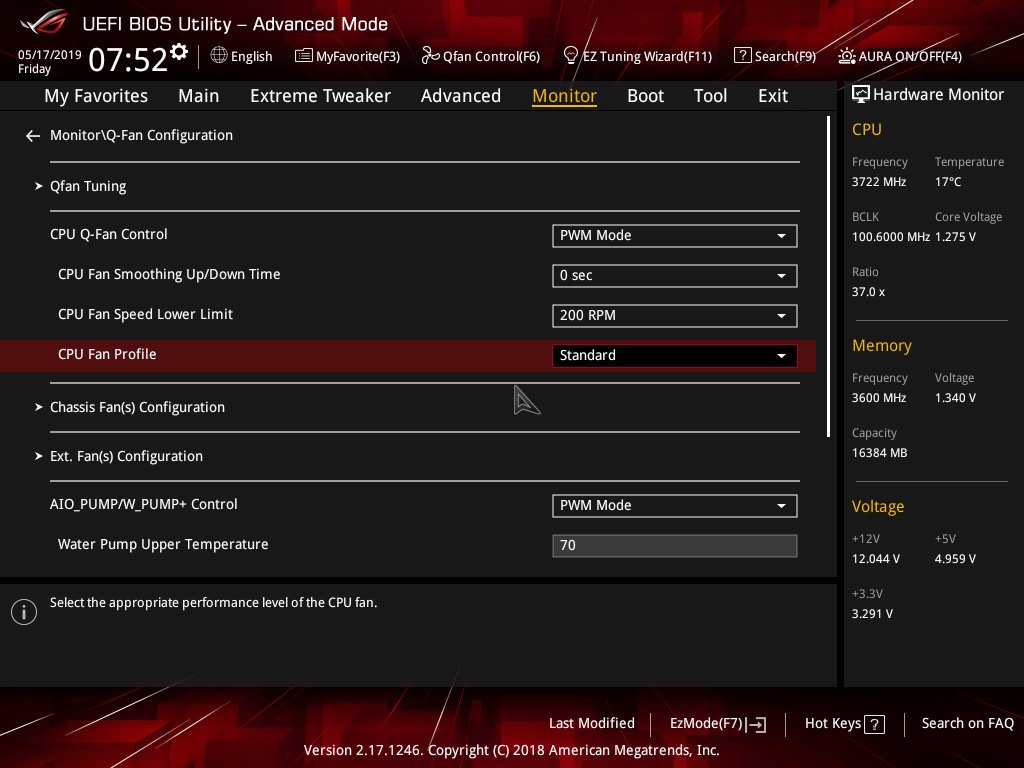Click the 3.291 V reading
Image resolution: width=1024 pixels, height=768 pixels.
pos(872,614)
